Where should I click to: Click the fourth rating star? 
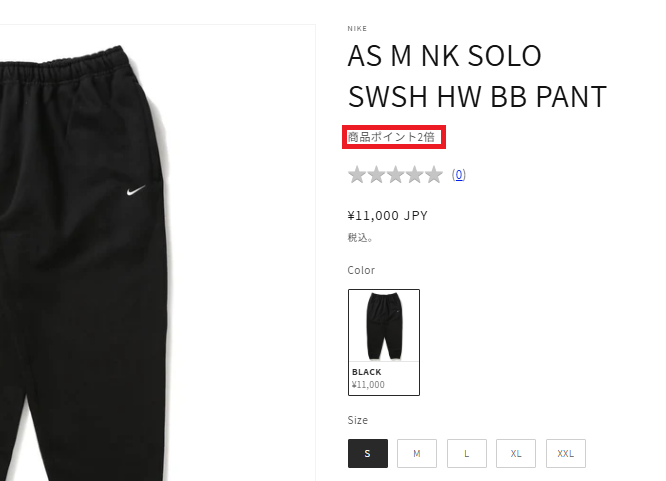[414, 175]
